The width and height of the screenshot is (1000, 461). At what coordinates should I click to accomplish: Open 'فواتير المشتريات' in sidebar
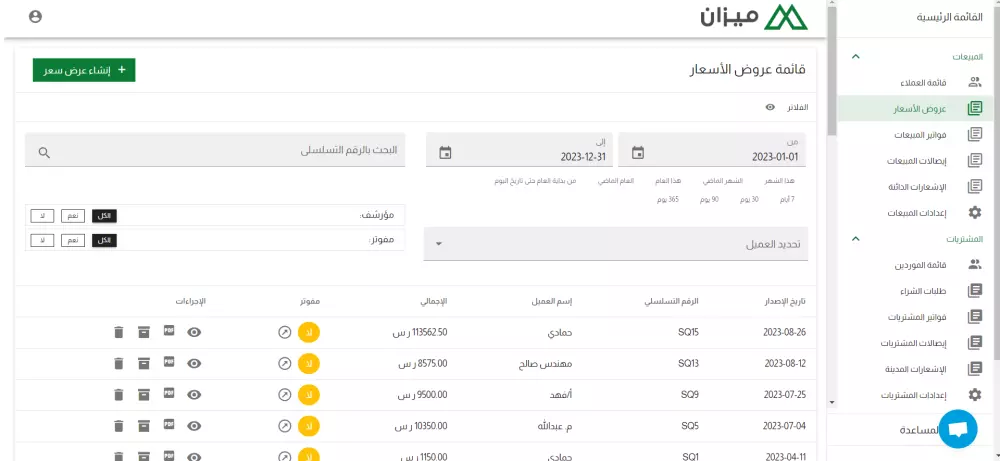tap(916, 316)
